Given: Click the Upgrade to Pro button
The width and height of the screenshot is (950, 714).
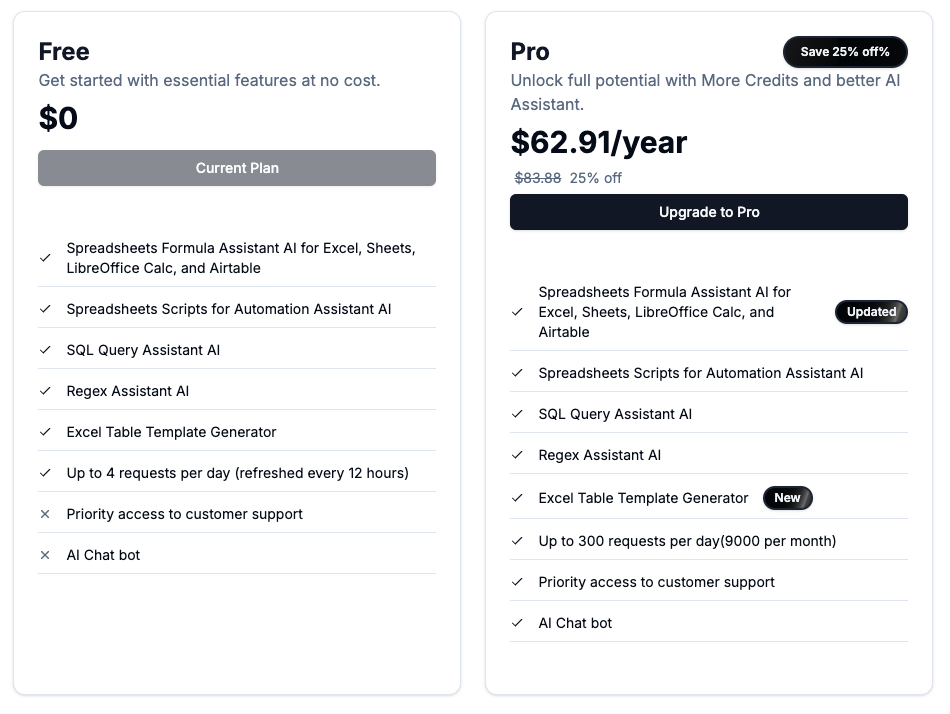Looking at the screenshot, I should coord(708,212).
